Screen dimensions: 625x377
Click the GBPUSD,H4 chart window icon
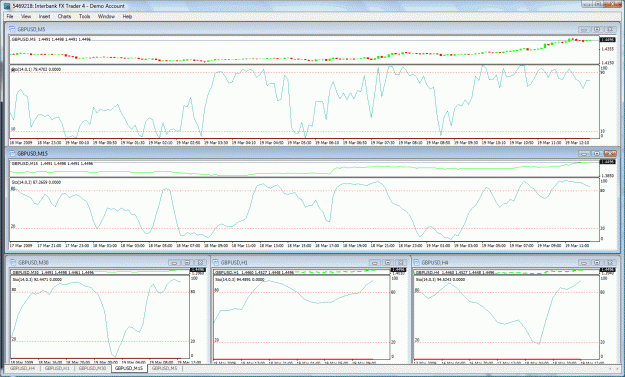[x=417, y=262]
